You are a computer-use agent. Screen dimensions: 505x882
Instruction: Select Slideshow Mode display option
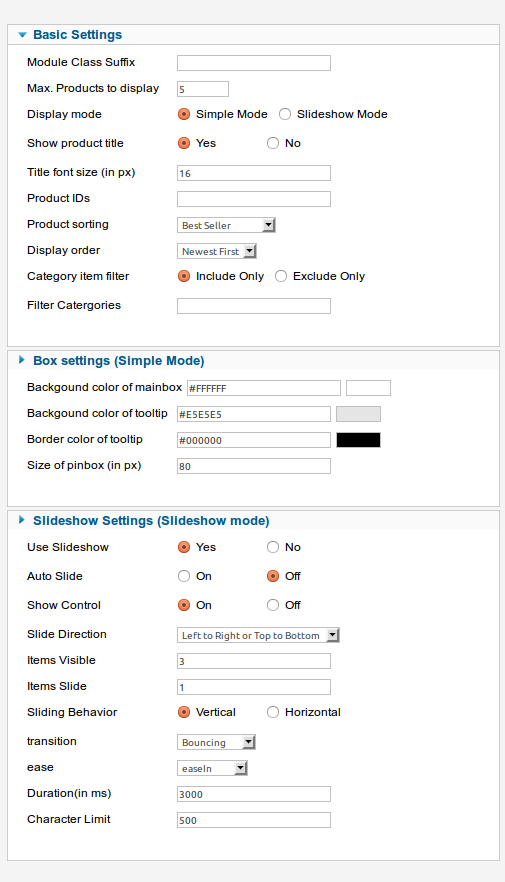pos(285,114)
